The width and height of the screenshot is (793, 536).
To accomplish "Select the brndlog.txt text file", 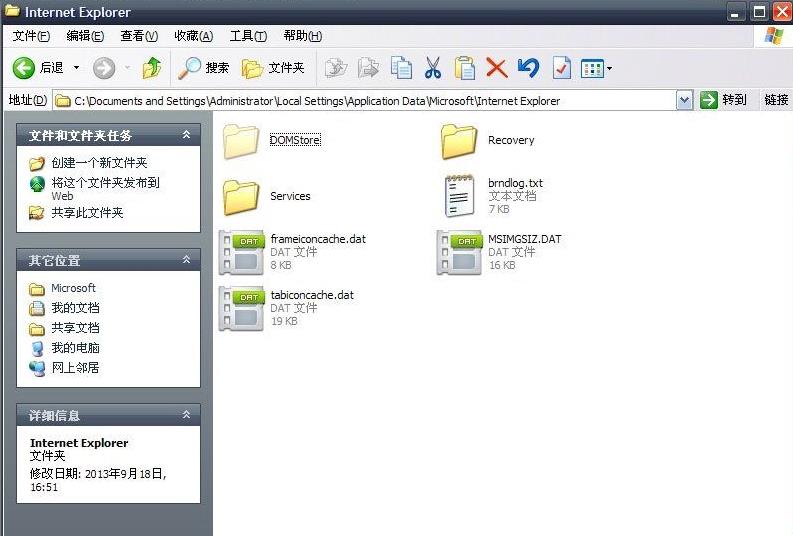I will pyautogui.click(x=515, y=184).
